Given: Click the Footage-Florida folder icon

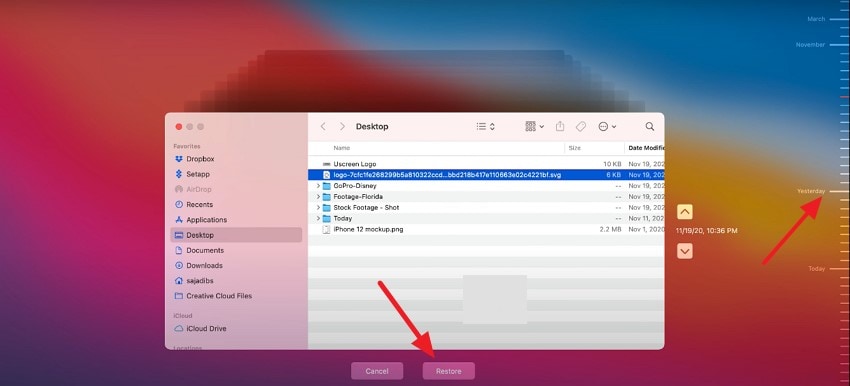Looking at the screenshot, I should [326, 196].
